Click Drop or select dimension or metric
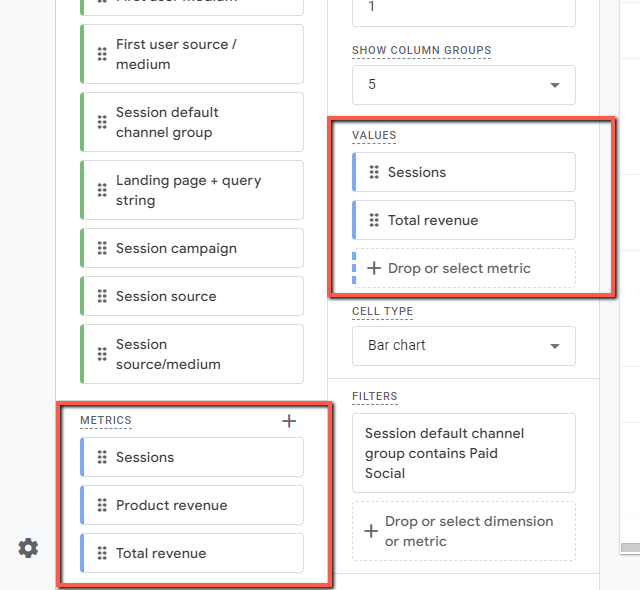Viewport: 640px width, 590px height. pyautogui.click(x=464, y=531)
